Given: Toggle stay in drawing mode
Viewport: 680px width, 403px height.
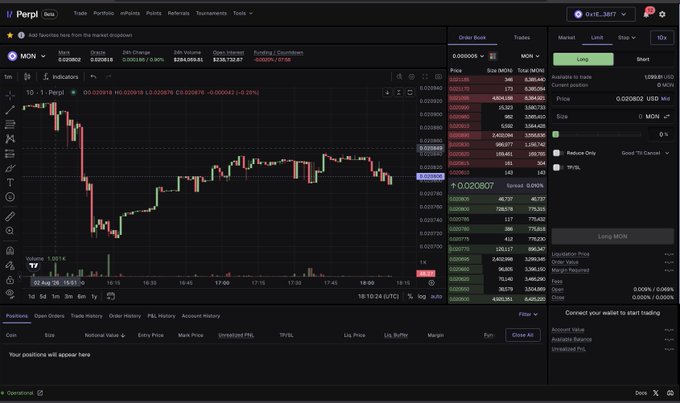Looking at the screenshot, I should 10,265.
